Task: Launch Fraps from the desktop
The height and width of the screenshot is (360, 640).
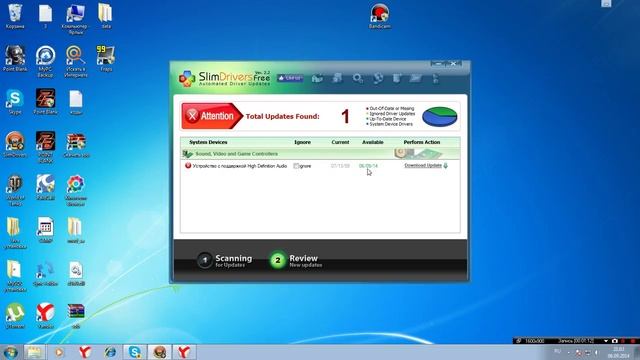Action: point(106,58)
